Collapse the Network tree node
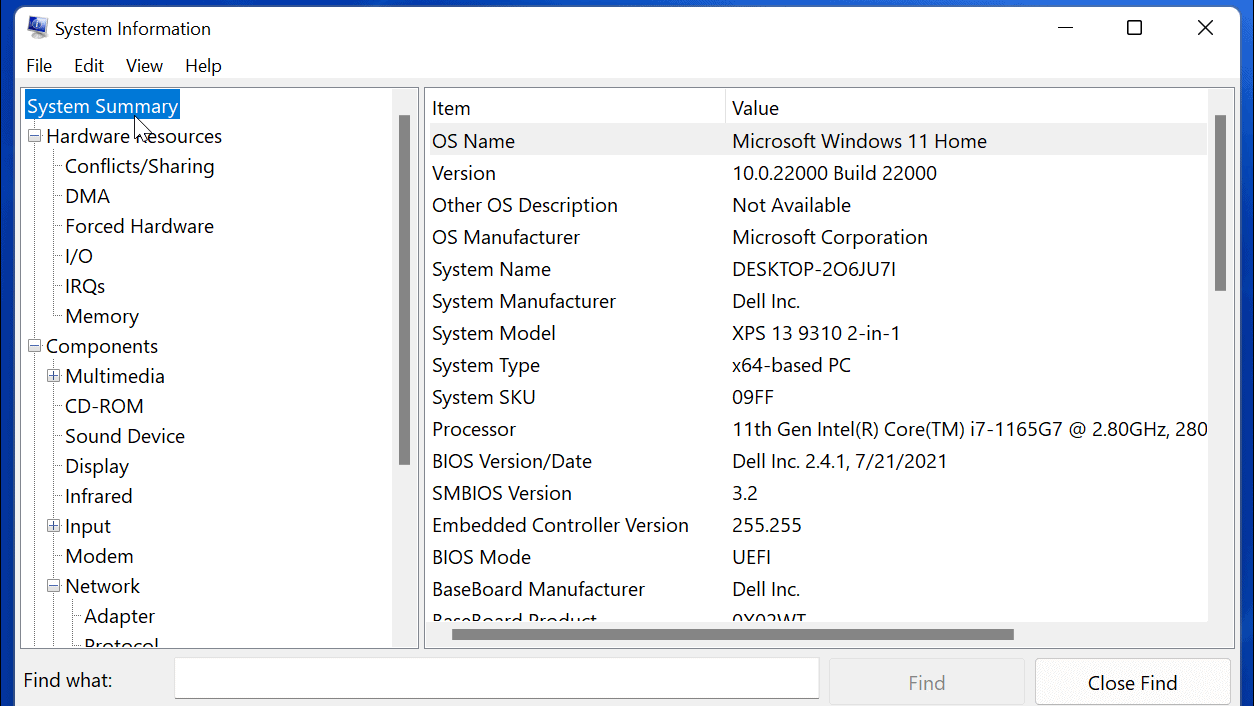The height and width of the screenshot is (706, 1254). tap(54, 586)
